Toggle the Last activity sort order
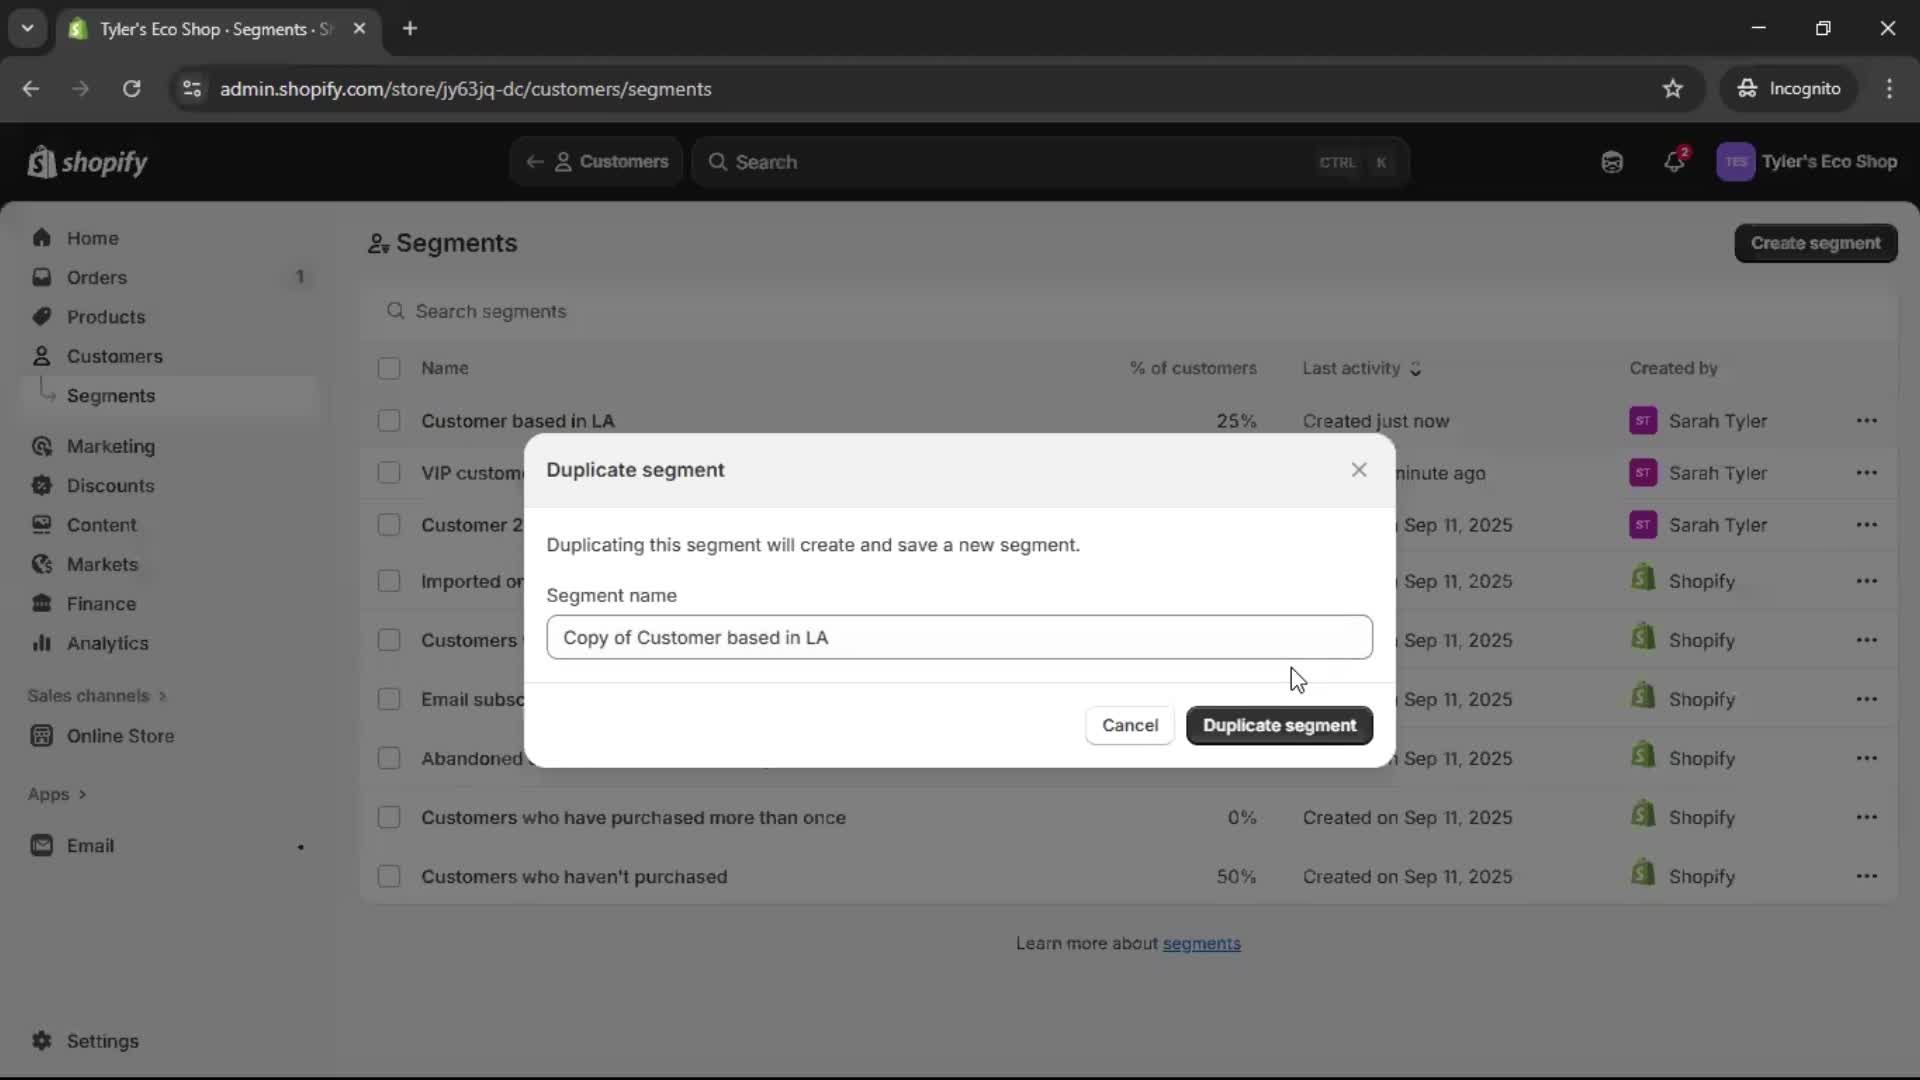Image resolution: width=1920 pixels, height=1080 pixels. 1416,369
